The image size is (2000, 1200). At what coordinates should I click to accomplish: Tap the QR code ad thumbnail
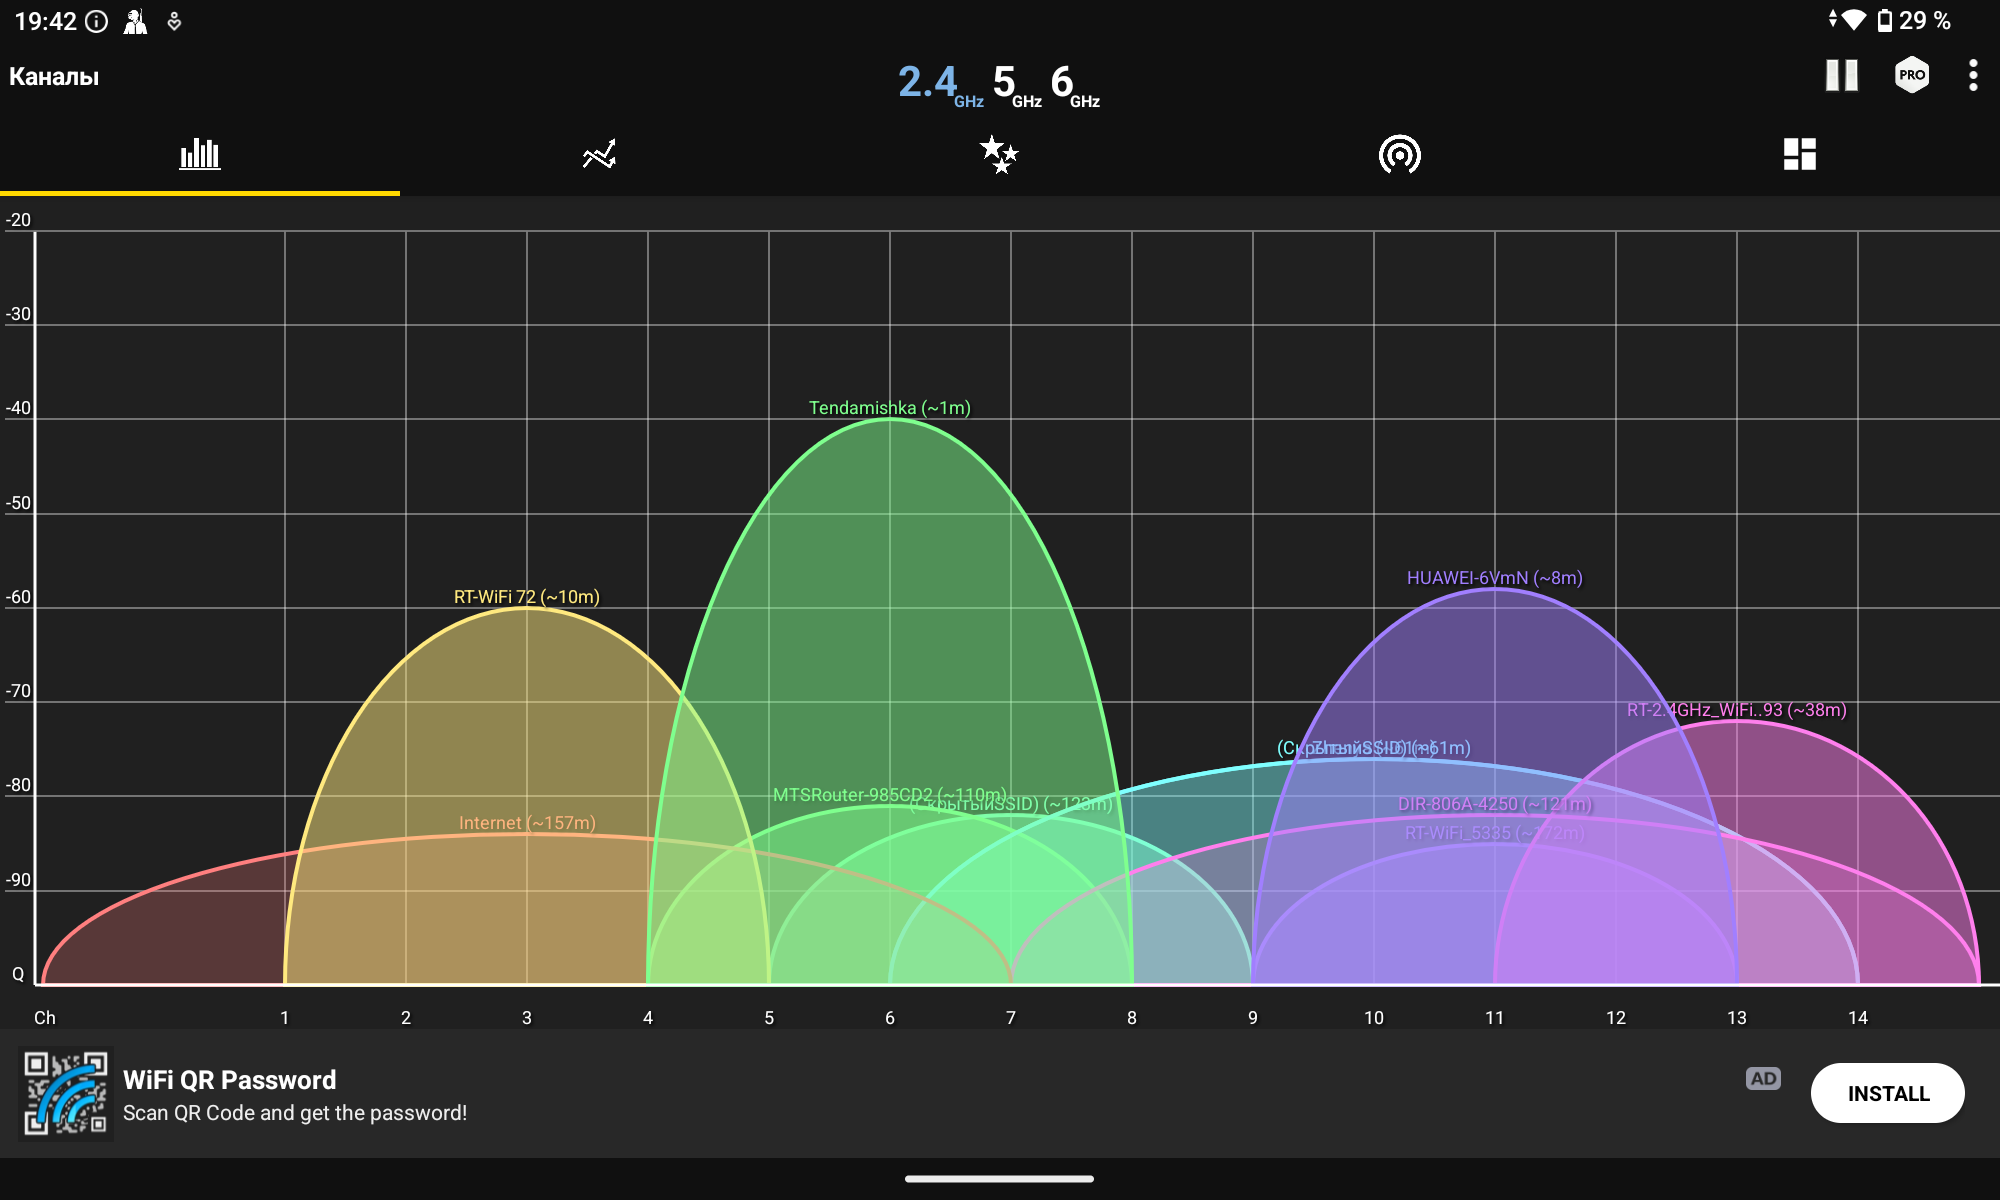(66, 1093)
